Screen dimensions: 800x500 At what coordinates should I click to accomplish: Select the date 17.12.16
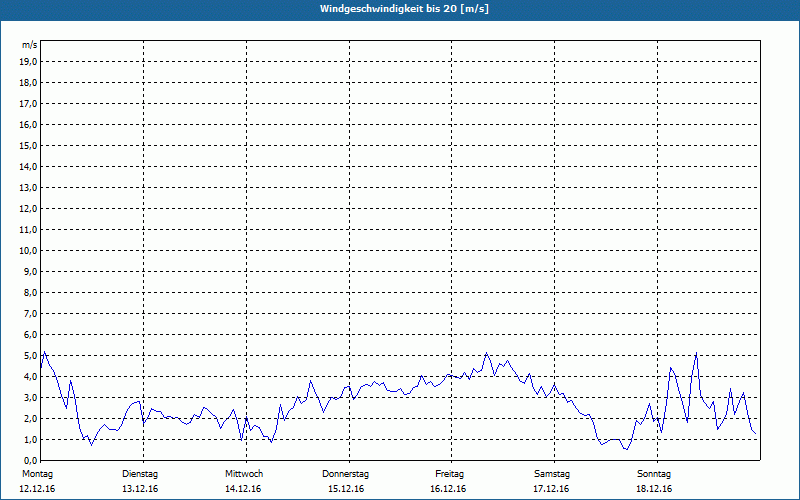(x=551, y=489)
